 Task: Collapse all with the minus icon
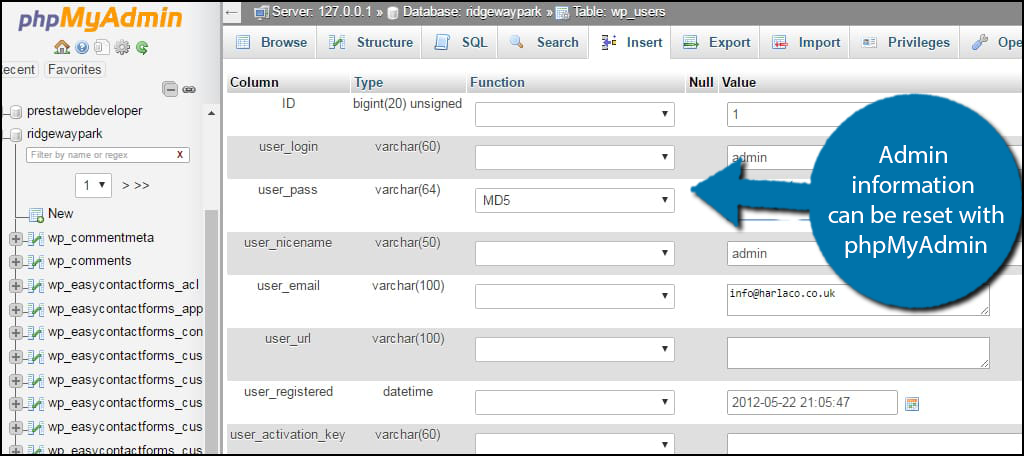pyautogui.click(x=170, y=89)
